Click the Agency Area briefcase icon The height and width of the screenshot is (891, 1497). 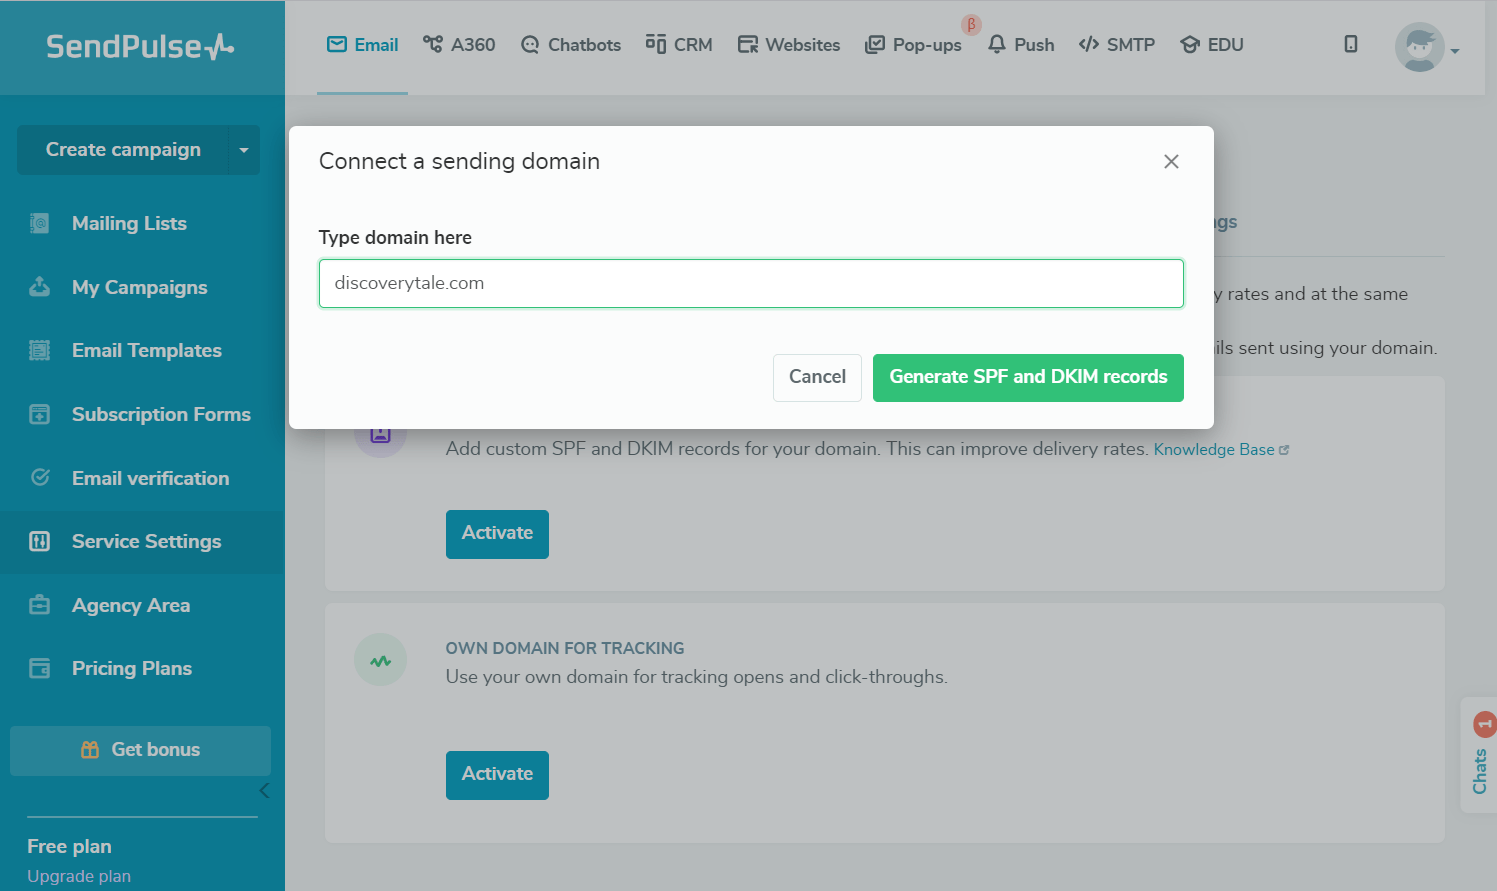pos(40,605)
